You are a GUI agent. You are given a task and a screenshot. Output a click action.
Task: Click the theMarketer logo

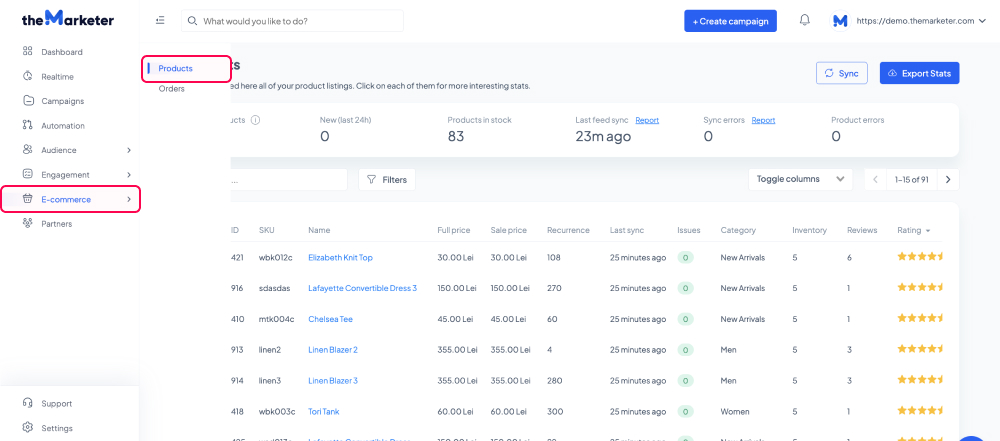(68, 19)
